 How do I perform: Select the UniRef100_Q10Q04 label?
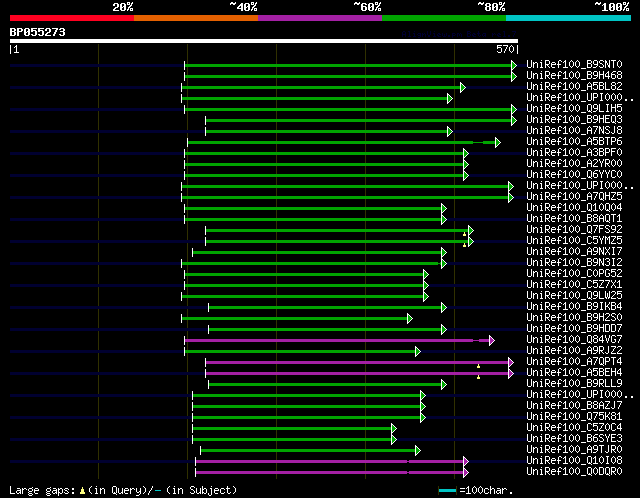(574, 208)
